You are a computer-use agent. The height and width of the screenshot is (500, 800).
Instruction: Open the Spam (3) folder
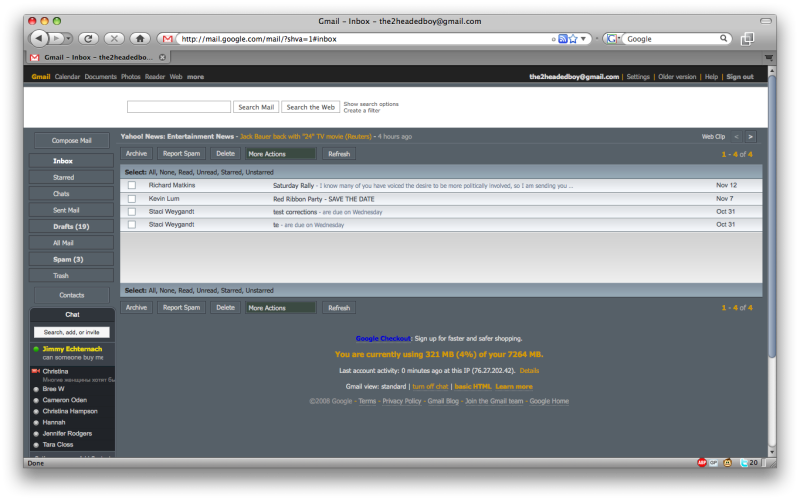[x=71, y=259]
